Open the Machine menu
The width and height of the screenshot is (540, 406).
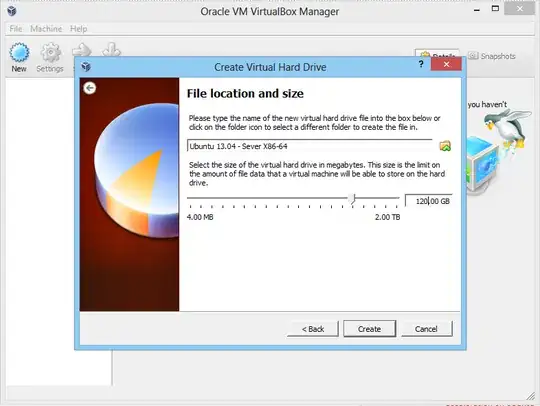(x=46, y=29)
